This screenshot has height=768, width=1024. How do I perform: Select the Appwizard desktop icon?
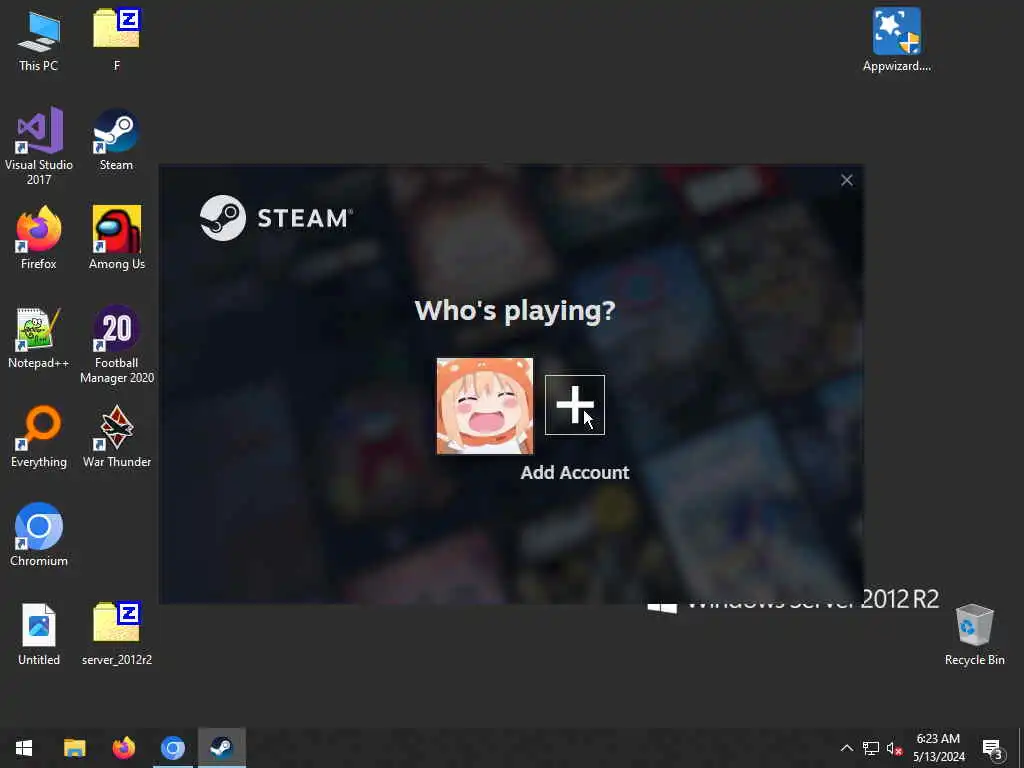point(897,40)
